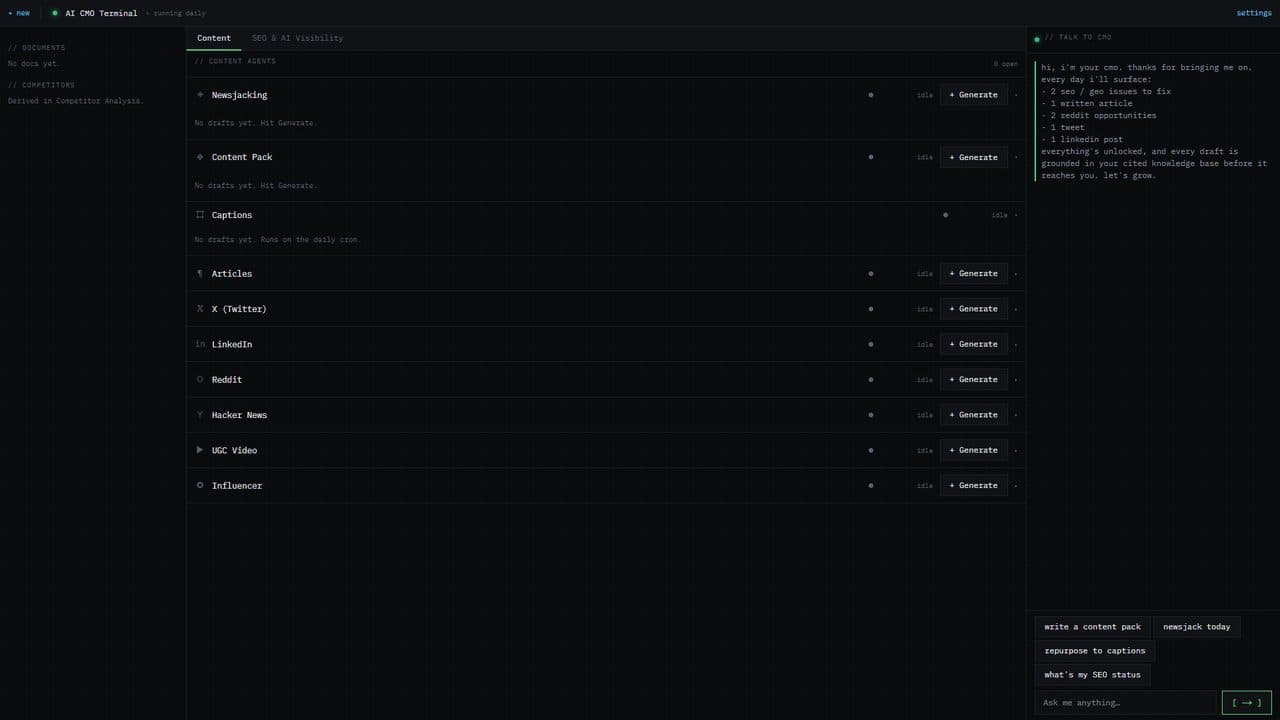This screenshot has height=720, width=1280.
Task: Click the Captions status dot
Action: [x=945, y=215]
